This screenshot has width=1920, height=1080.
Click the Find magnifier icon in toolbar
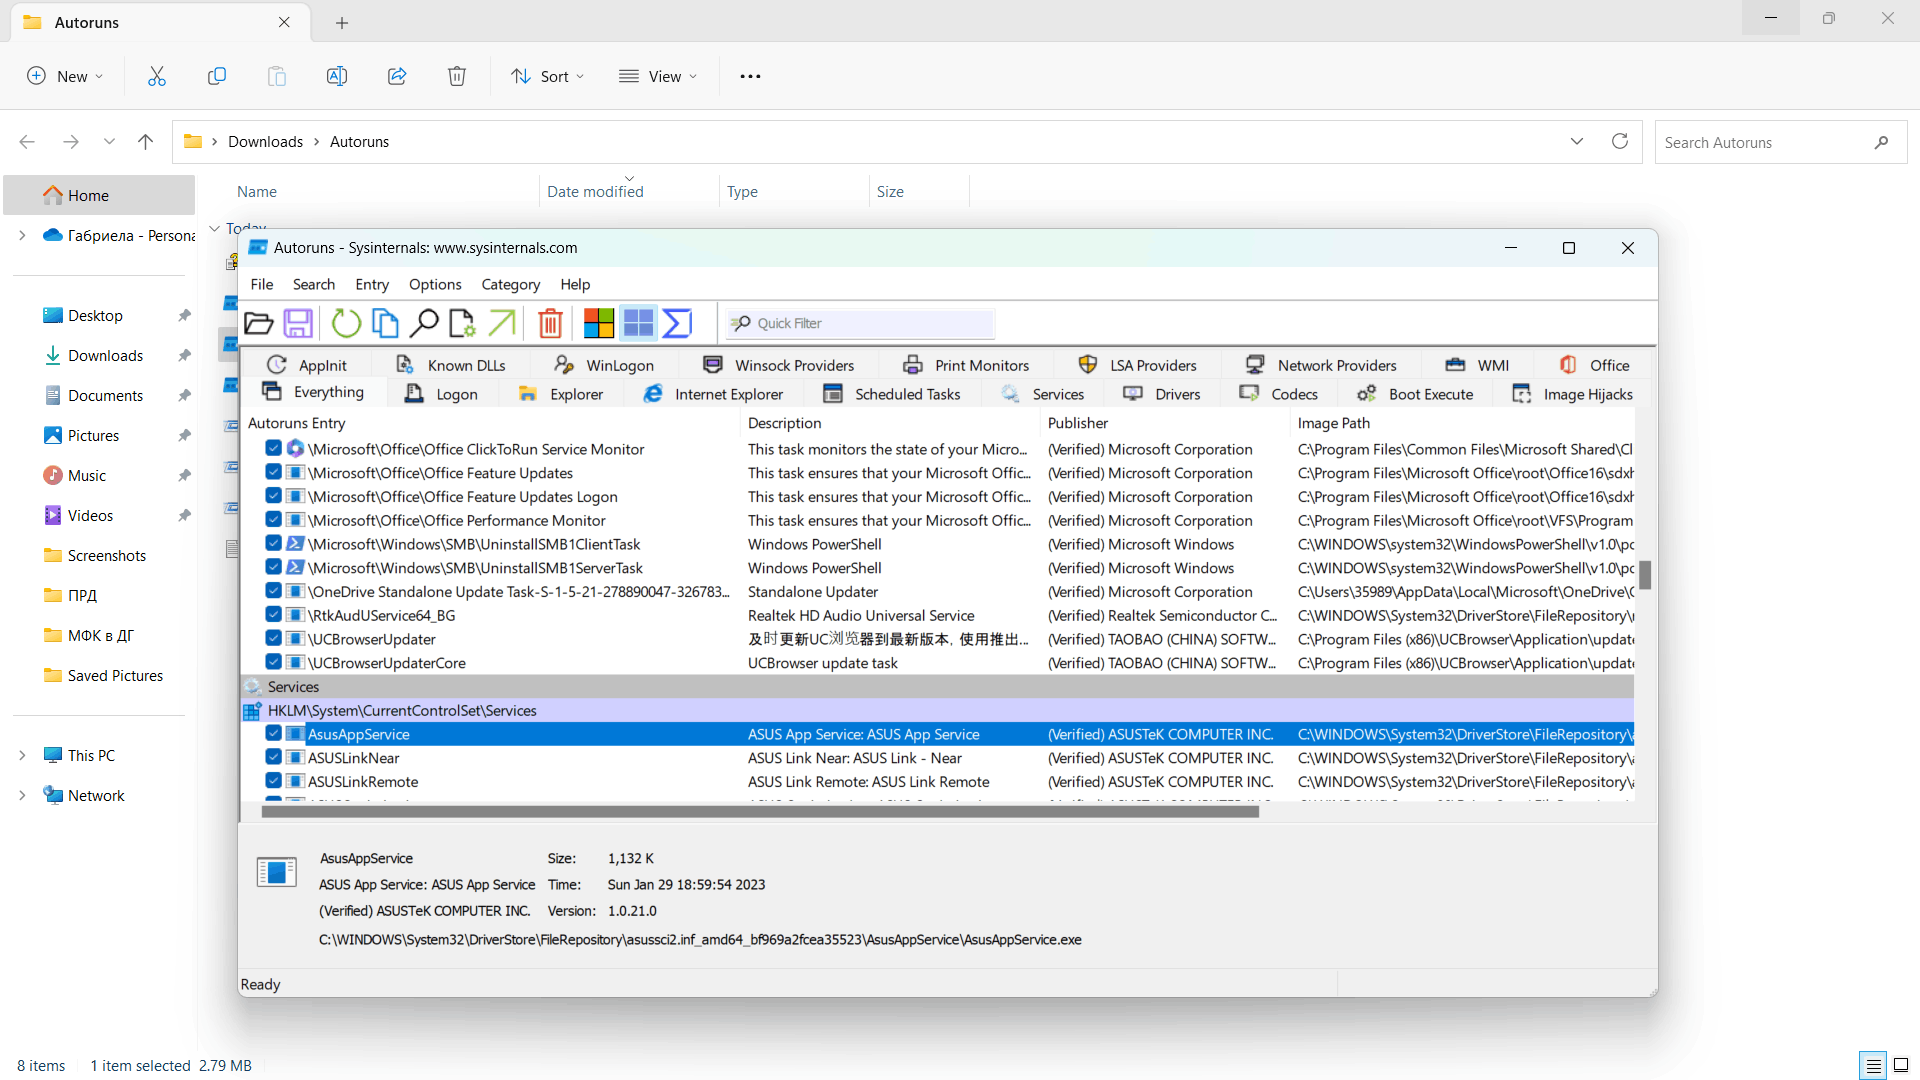pos(424,323)
